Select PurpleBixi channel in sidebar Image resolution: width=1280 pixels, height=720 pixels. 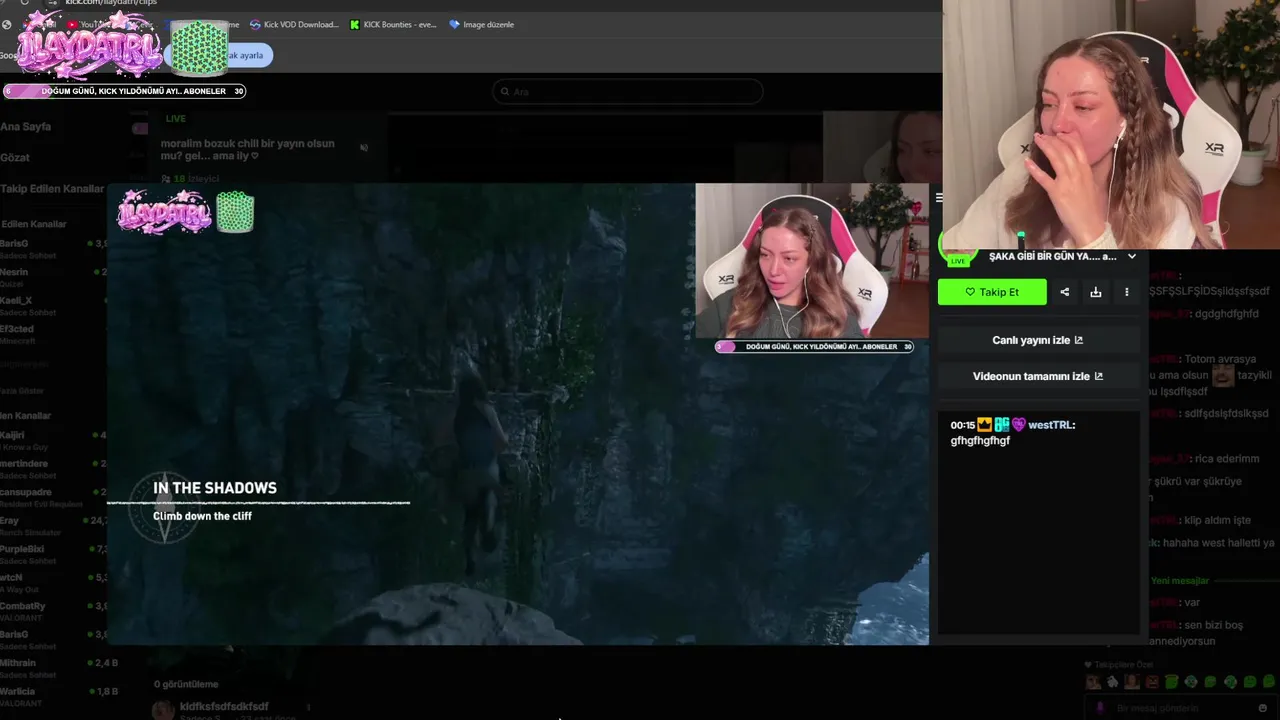[53, 554]
